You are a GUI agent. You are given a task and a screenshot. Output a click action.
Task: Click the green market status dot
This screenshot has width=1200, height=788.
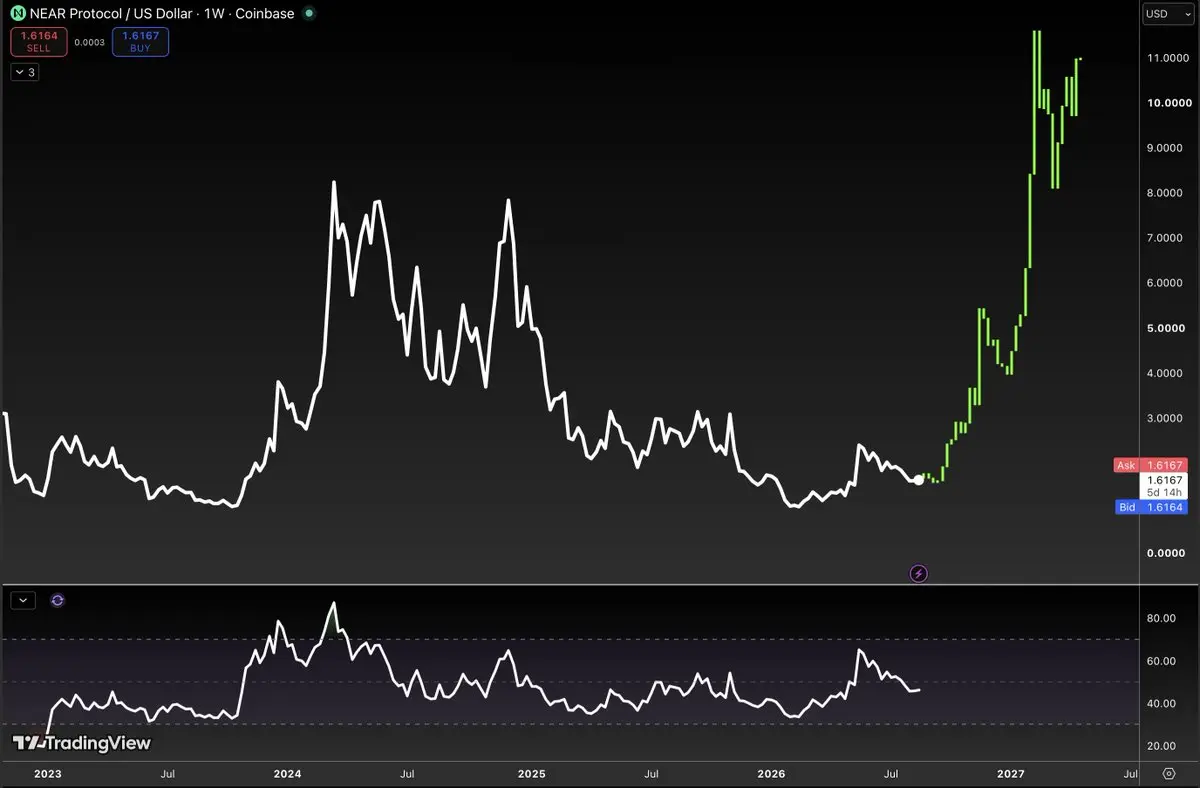pyautogui.click(x=308, y=14)
